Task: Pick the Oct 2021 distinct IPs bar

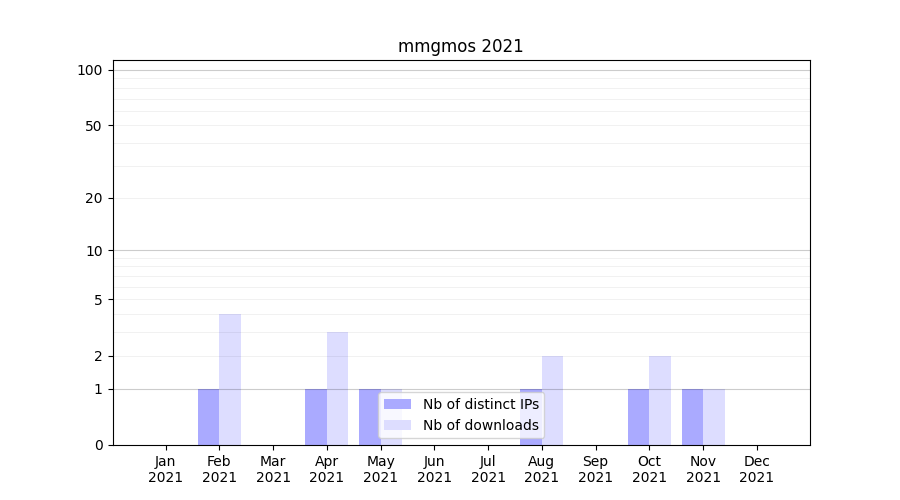Action: coord(638,417)
